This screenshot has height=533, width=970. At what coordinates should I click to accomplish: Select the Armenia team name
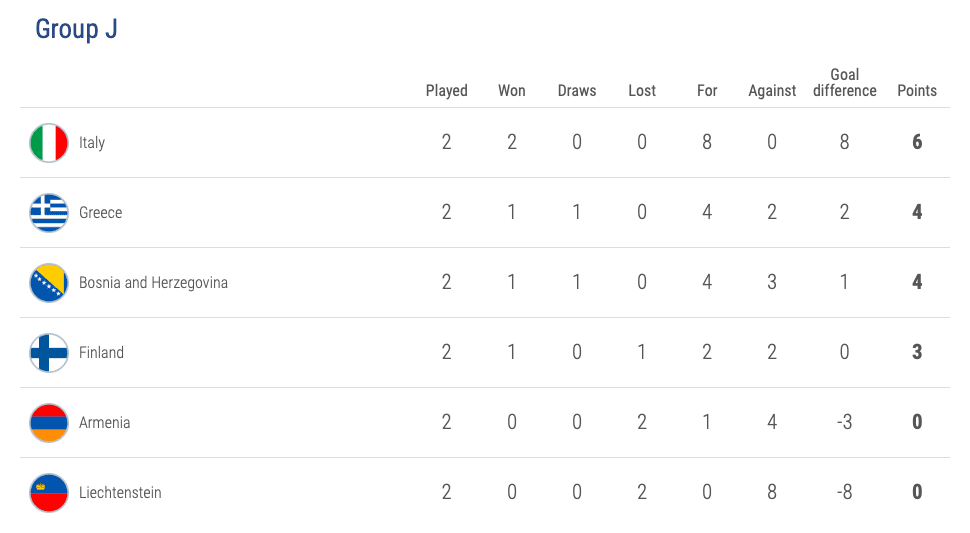104,423
